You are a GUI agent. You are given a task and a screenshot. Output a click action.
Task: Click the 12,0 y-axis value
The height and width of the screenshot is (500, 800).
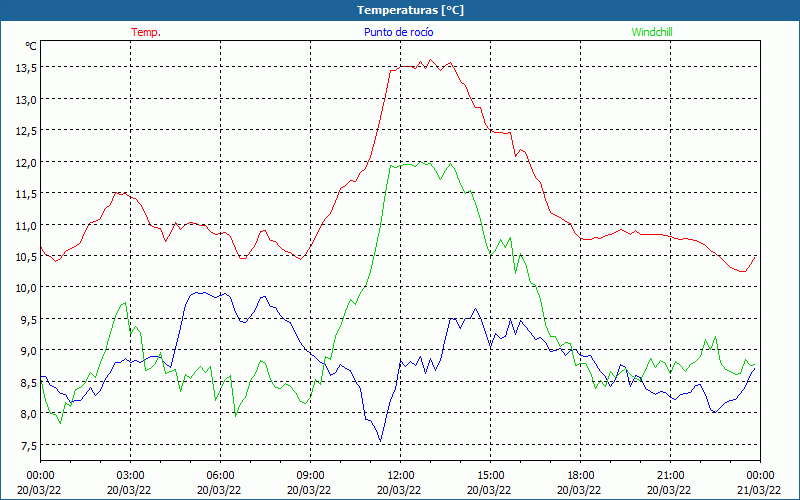coord(26,163)
